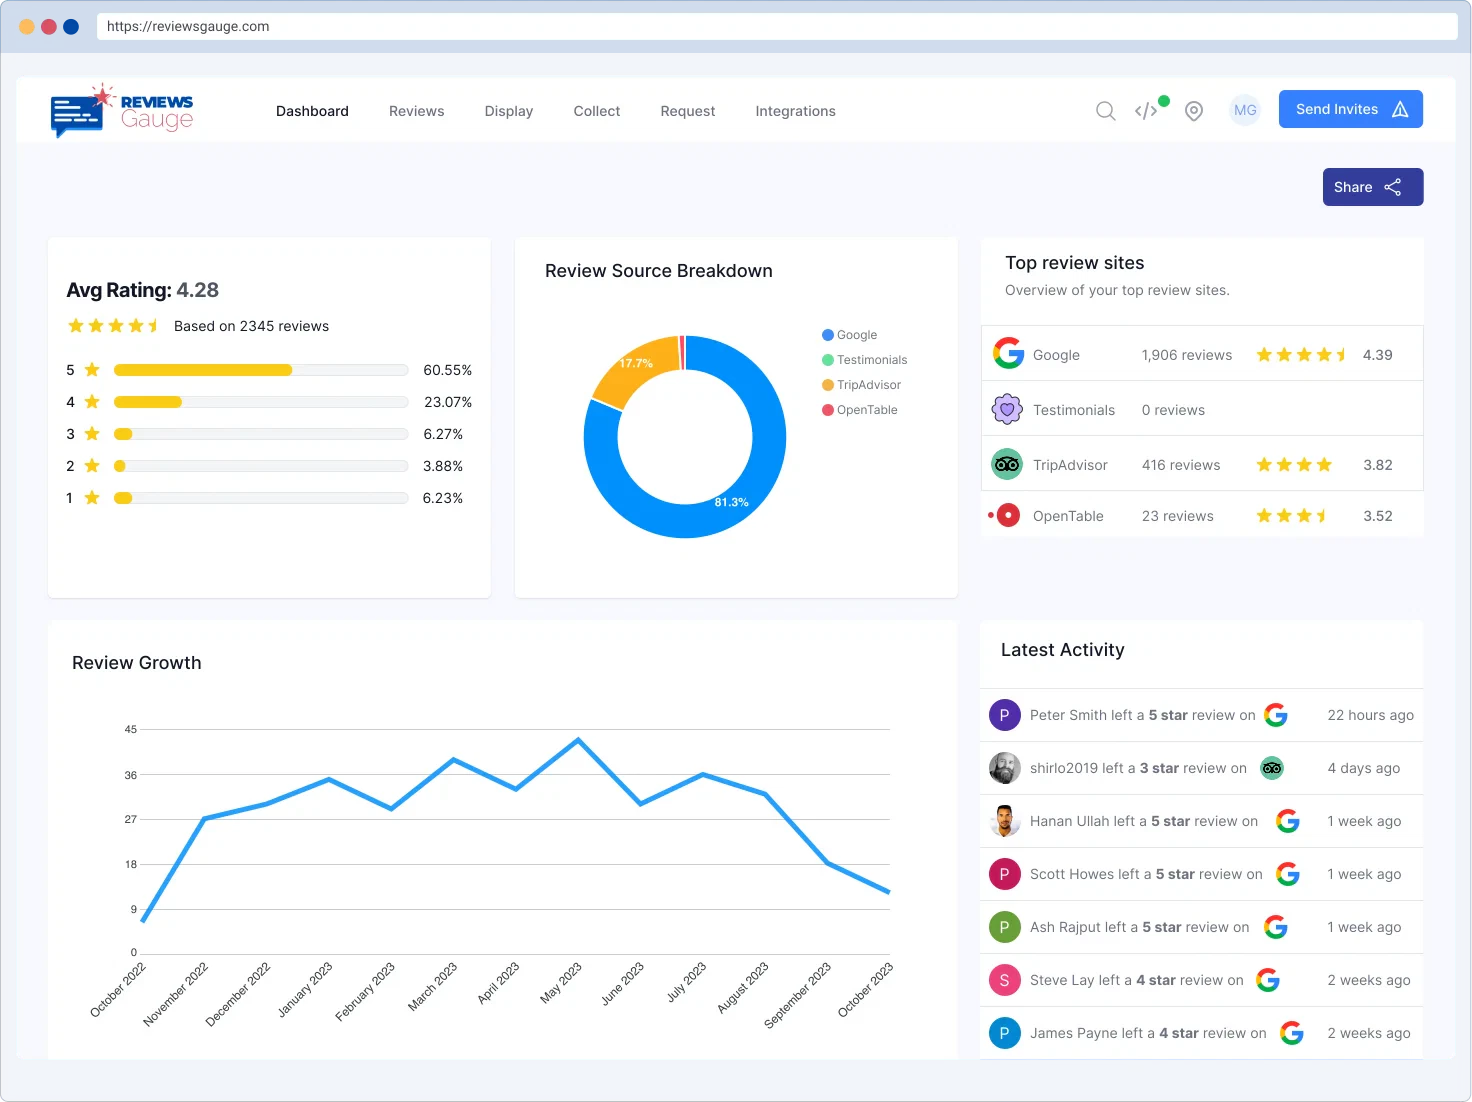Click the Testimonials heart badge icon

tap(1007, 409)
